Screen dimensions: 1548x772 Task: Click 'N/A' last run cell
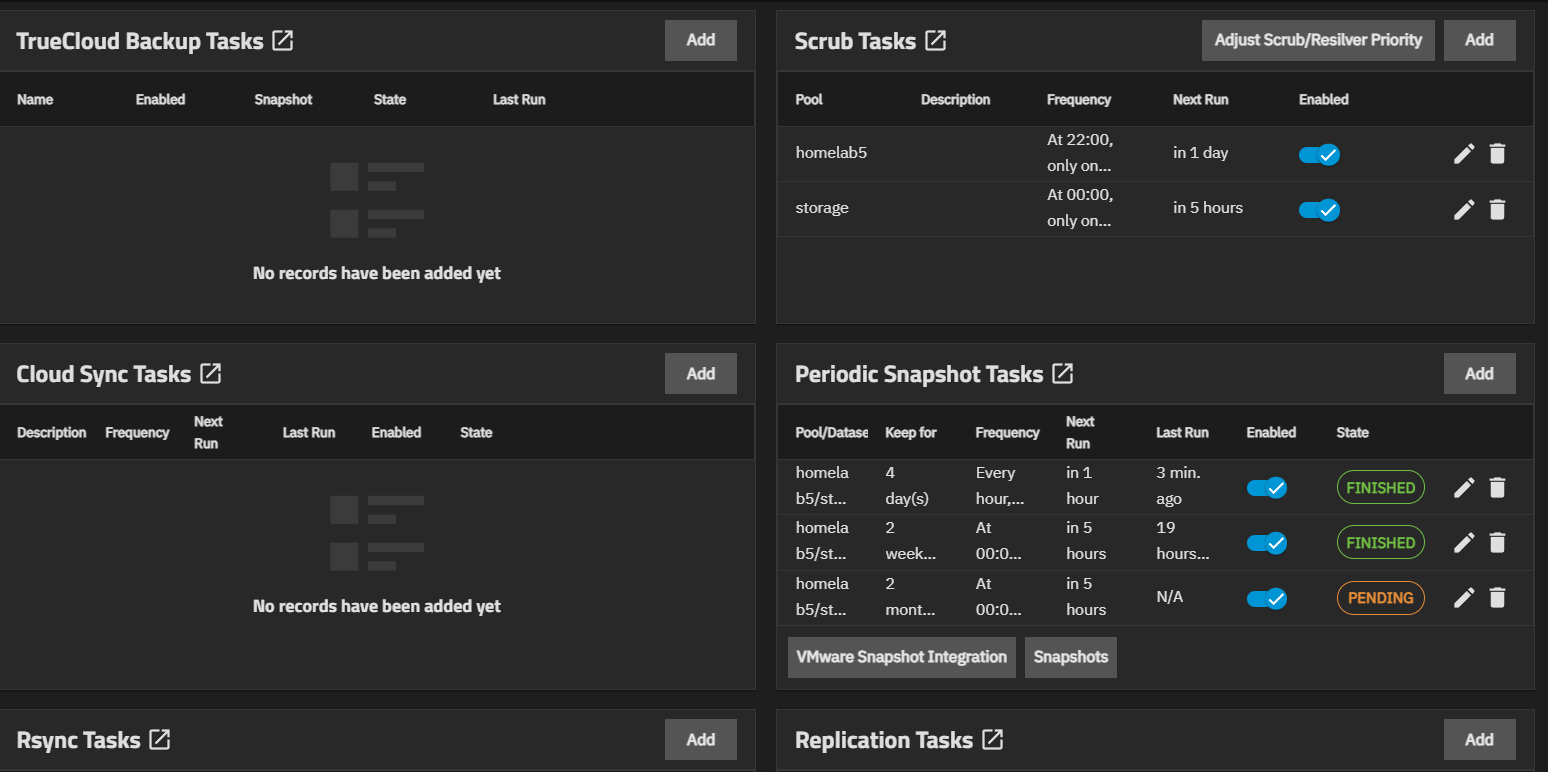pyautogui.click(x=1170, y=597)
